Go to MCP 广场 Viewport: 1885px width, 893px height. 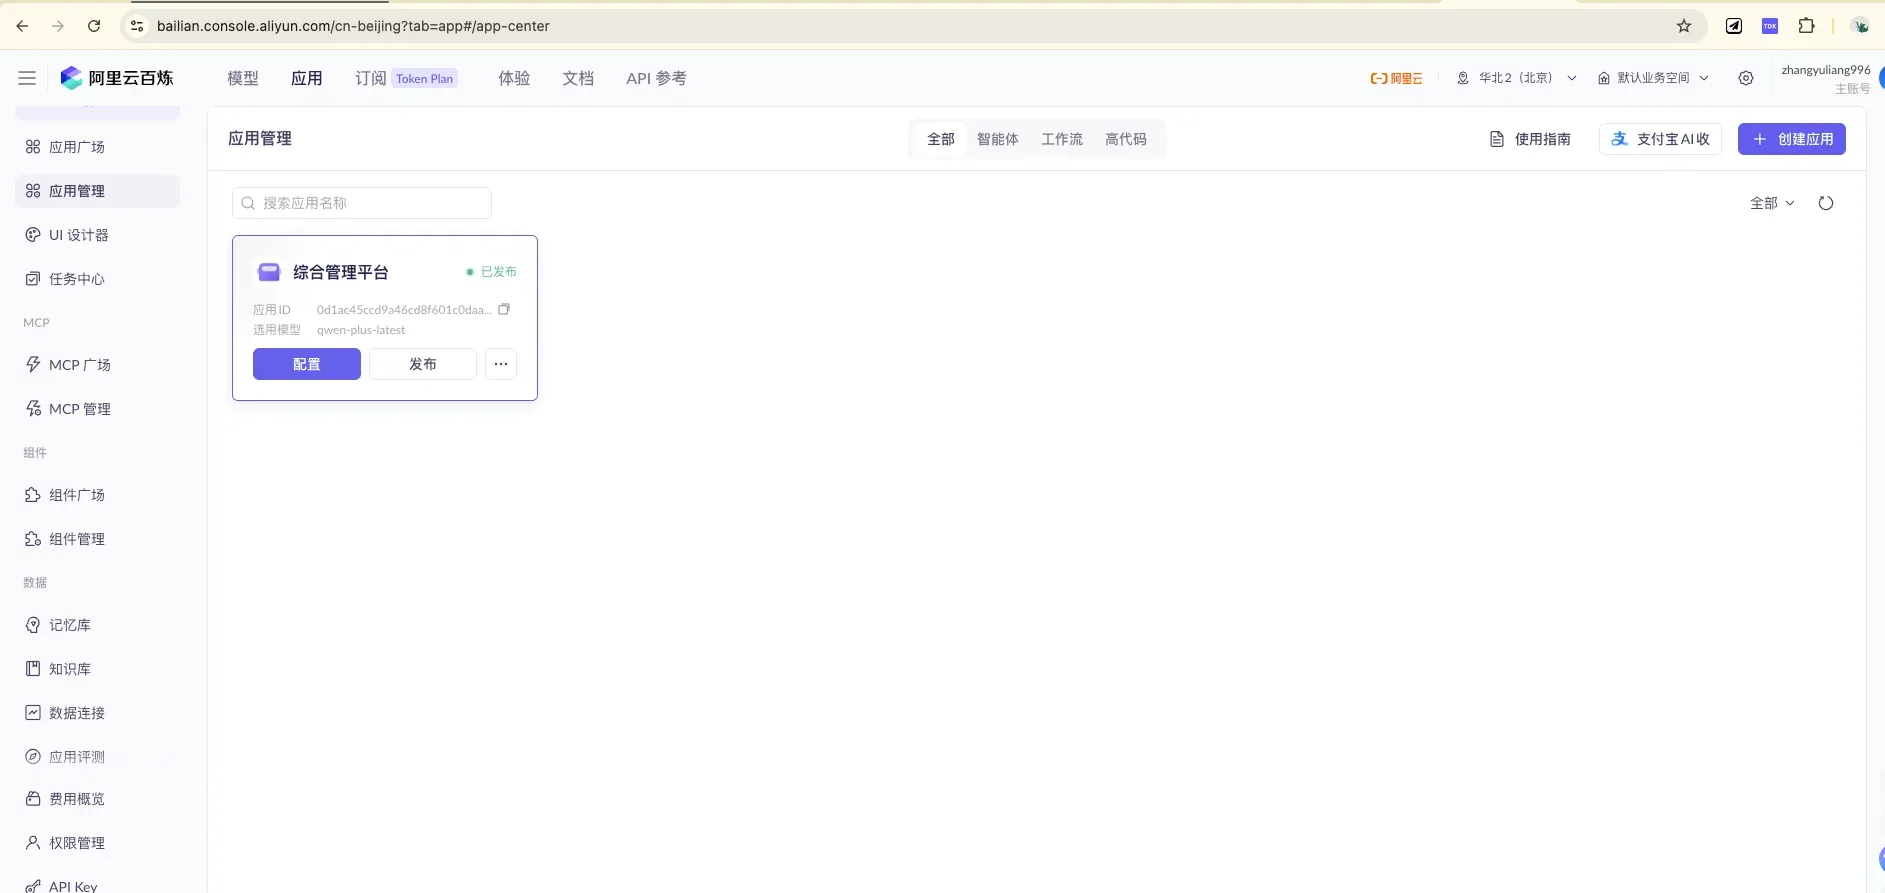[x=97, y=365]
